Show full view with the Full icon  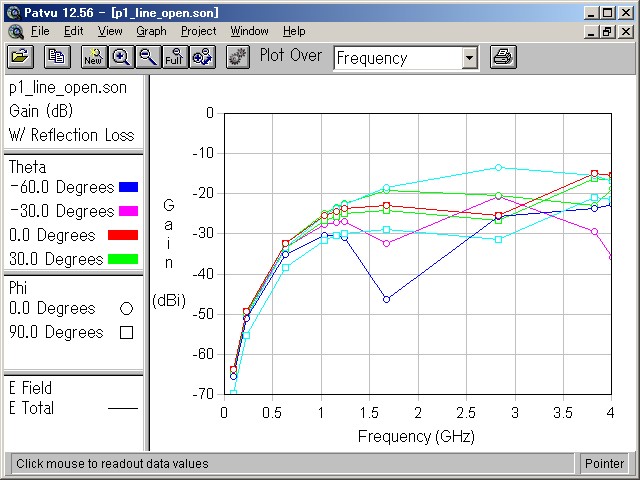coord(175,56)
